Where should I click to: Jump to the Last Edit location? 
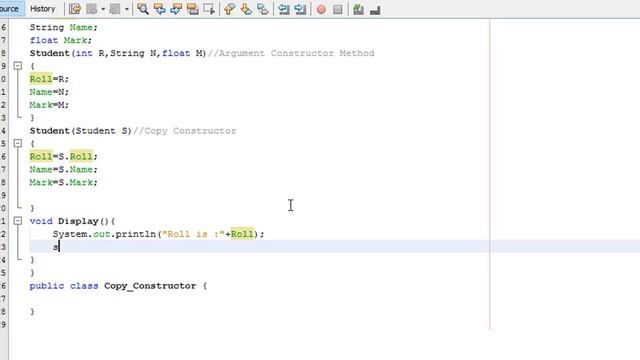click(75, 9)
